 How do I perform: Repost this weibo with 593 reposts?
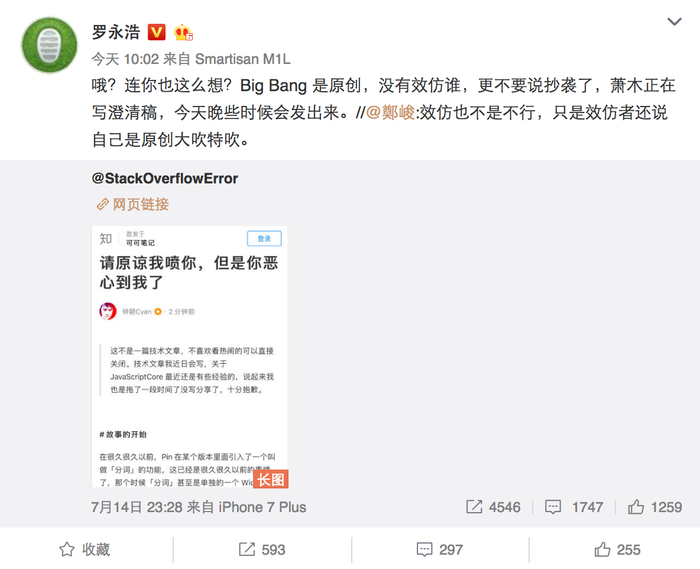click(x=262, y=549)
